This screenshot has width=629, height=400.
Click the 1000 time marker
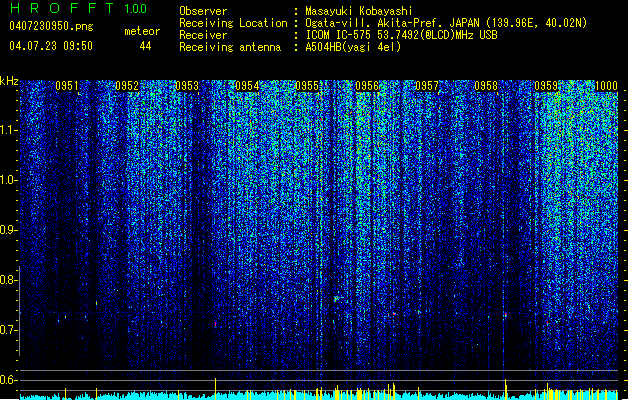click(606, 86)
